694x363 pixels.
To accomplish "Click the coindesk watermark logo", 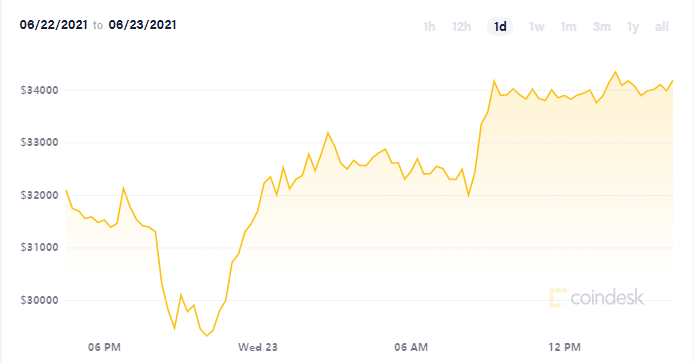I will tap(596, 297).
